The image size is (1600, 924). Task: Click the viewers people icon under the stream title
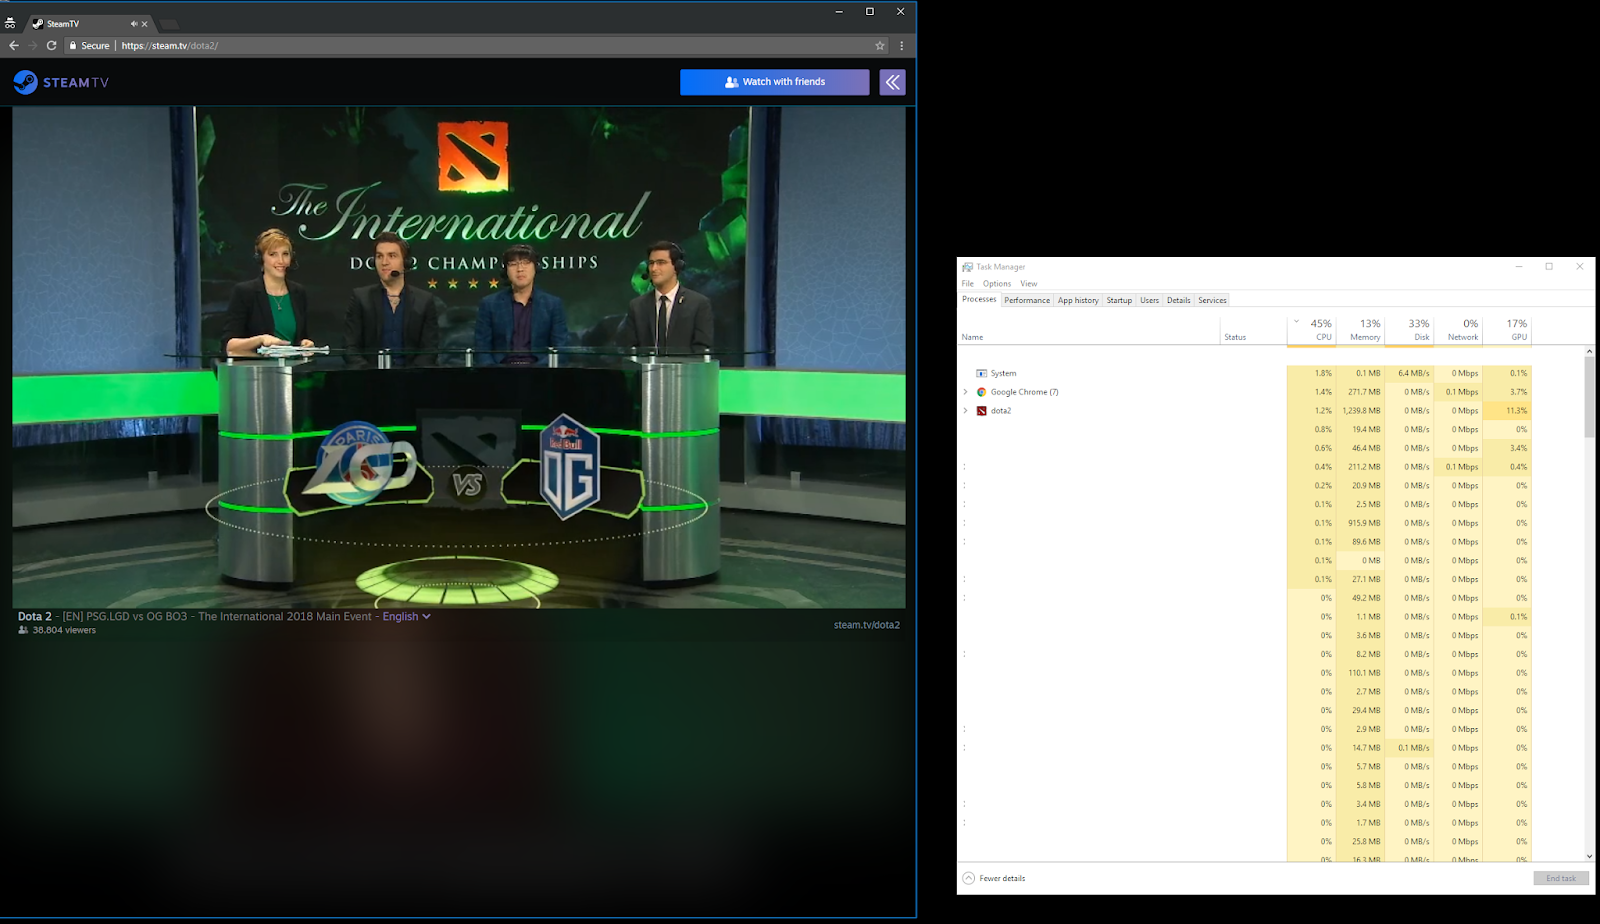(23, 630)
